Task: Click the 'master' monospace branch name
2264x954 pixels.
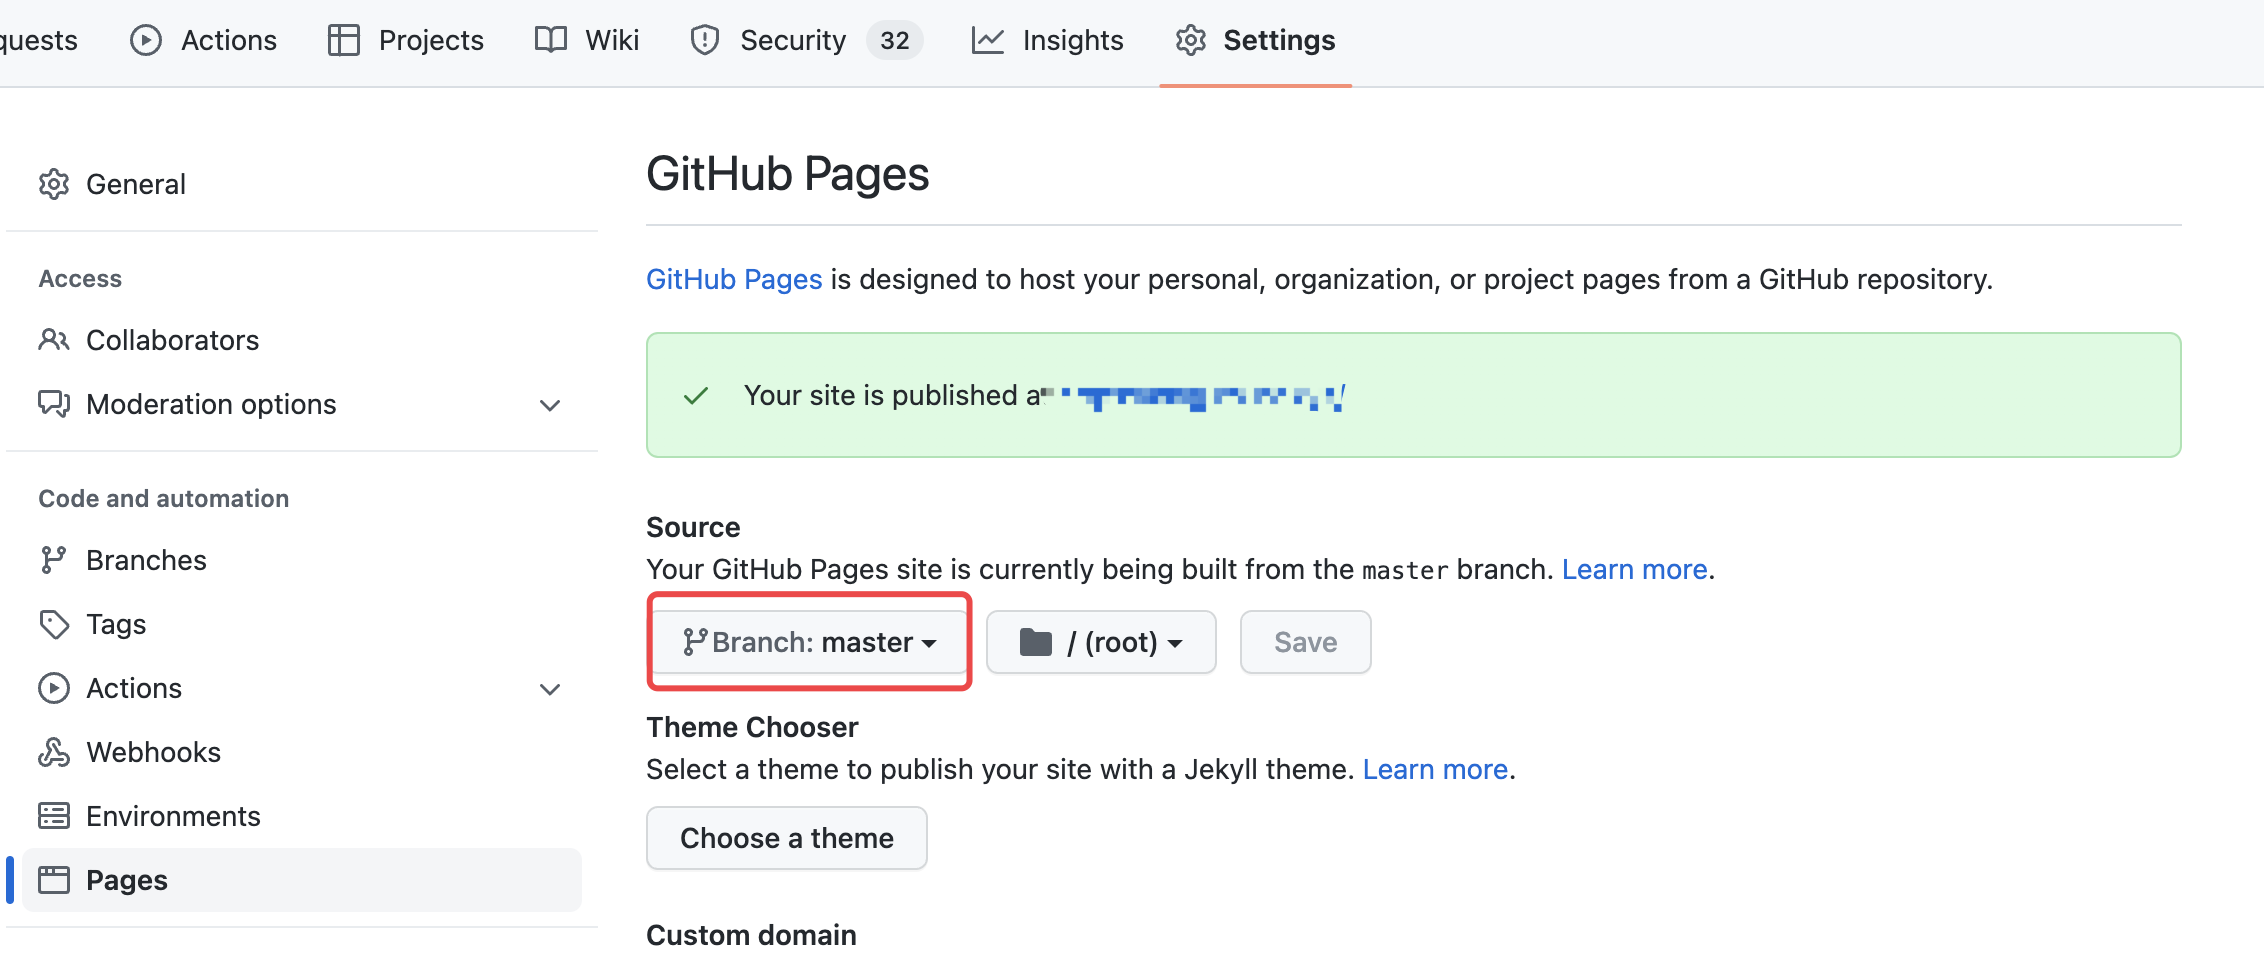Action: click(1405, 570)
